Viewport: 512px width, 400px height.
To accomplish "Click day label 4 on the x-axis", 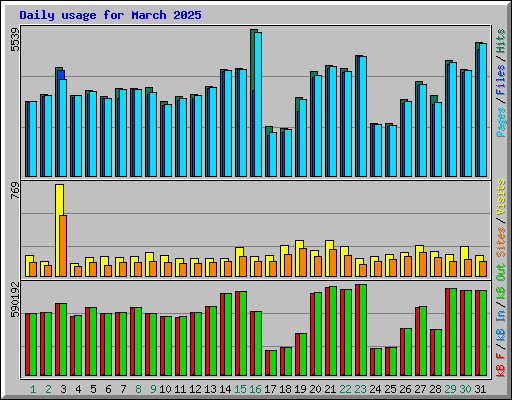I will coord(78,389).
